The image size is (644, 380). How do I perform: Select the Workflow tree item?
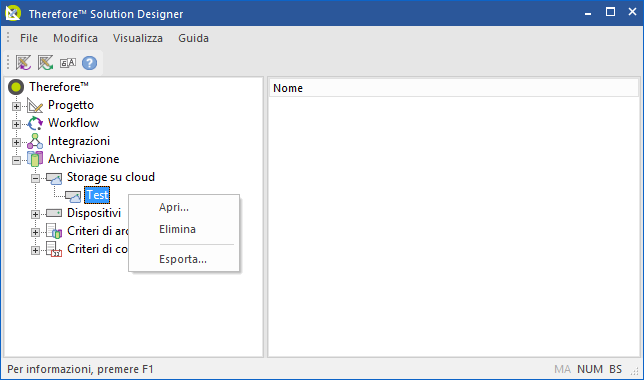click(x=74, y=123)
